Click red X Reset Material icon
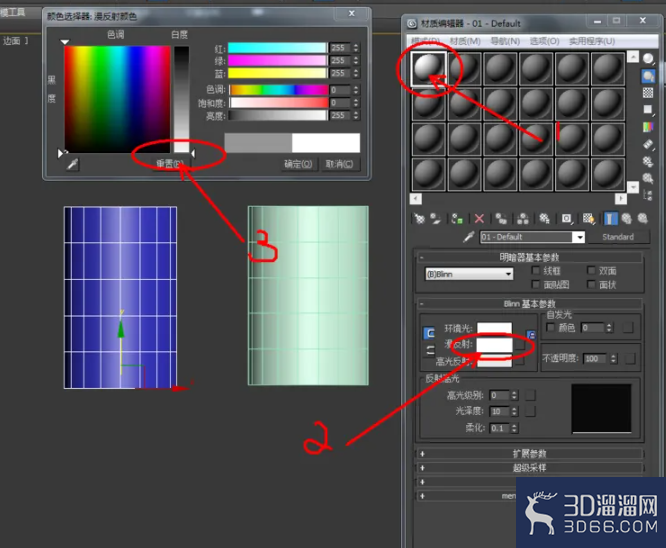Image resolution: width=666 pixels, height=548 pixels. tap(479, 219)
